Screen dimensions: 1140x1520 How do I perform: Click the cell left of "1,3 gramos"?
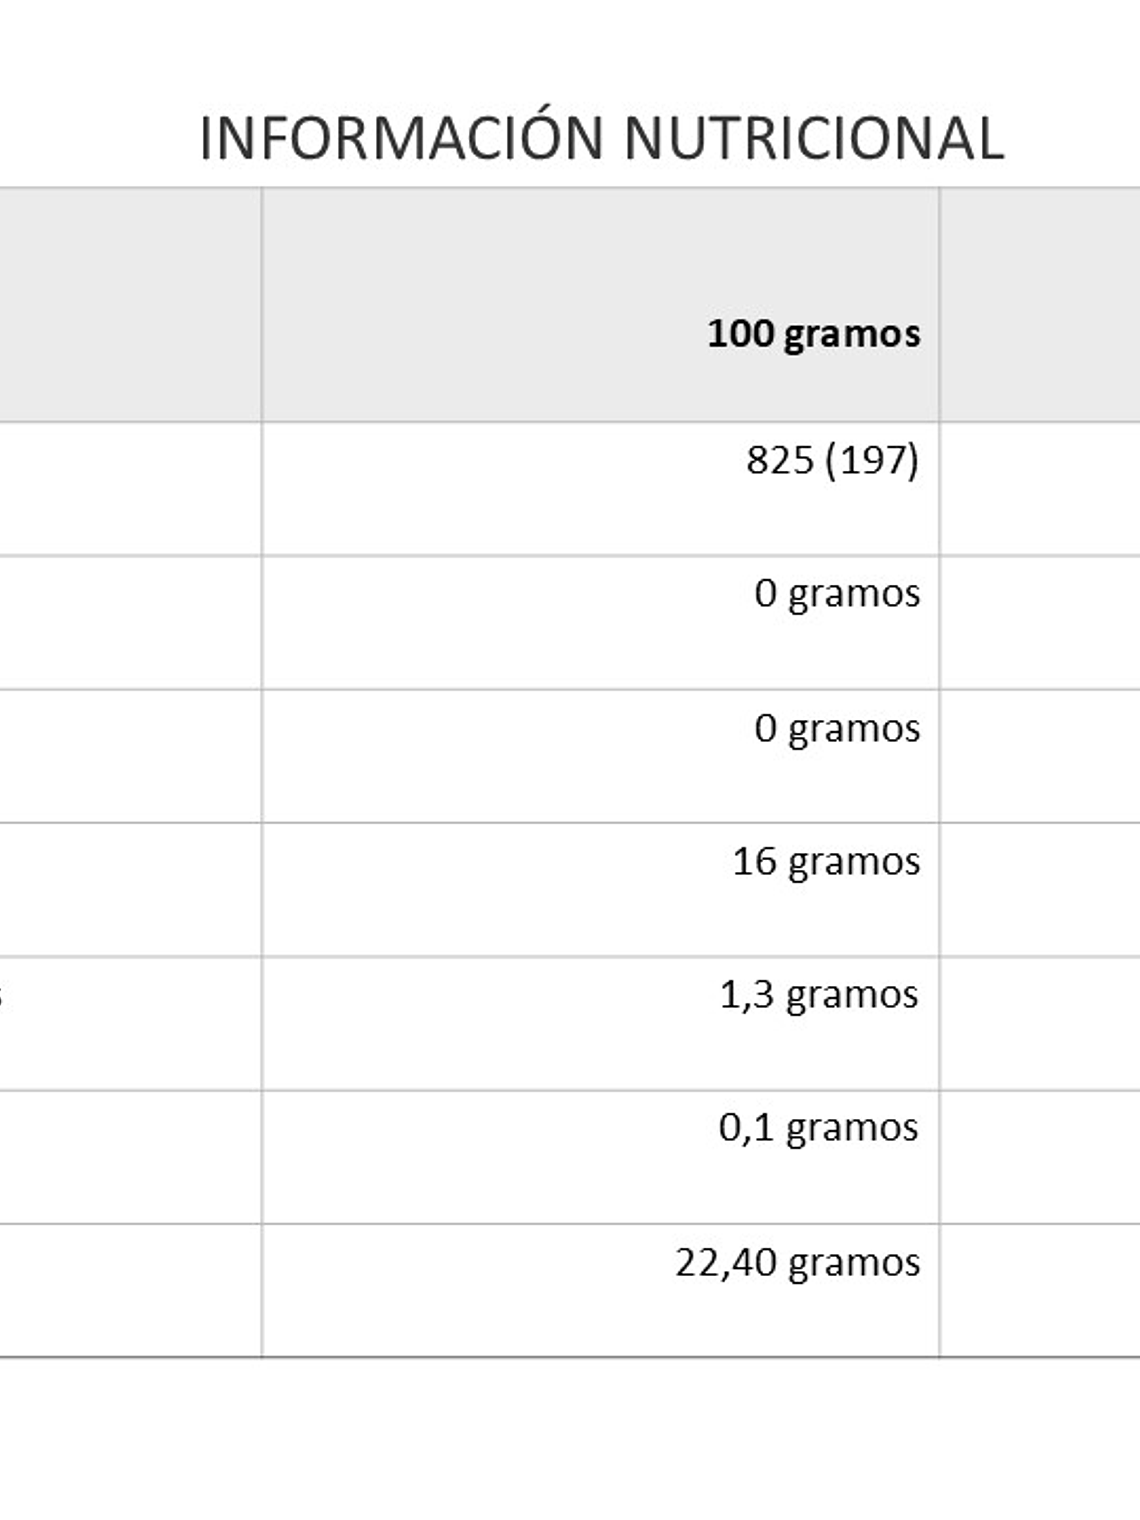click(x=130, y=1023)
